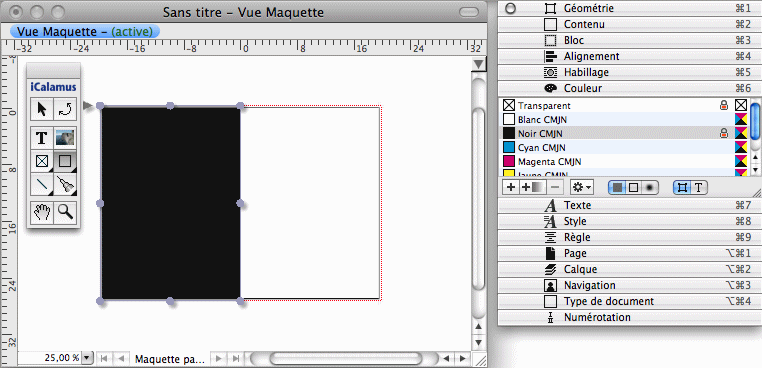Remove color with the minus button

(556, 187)
